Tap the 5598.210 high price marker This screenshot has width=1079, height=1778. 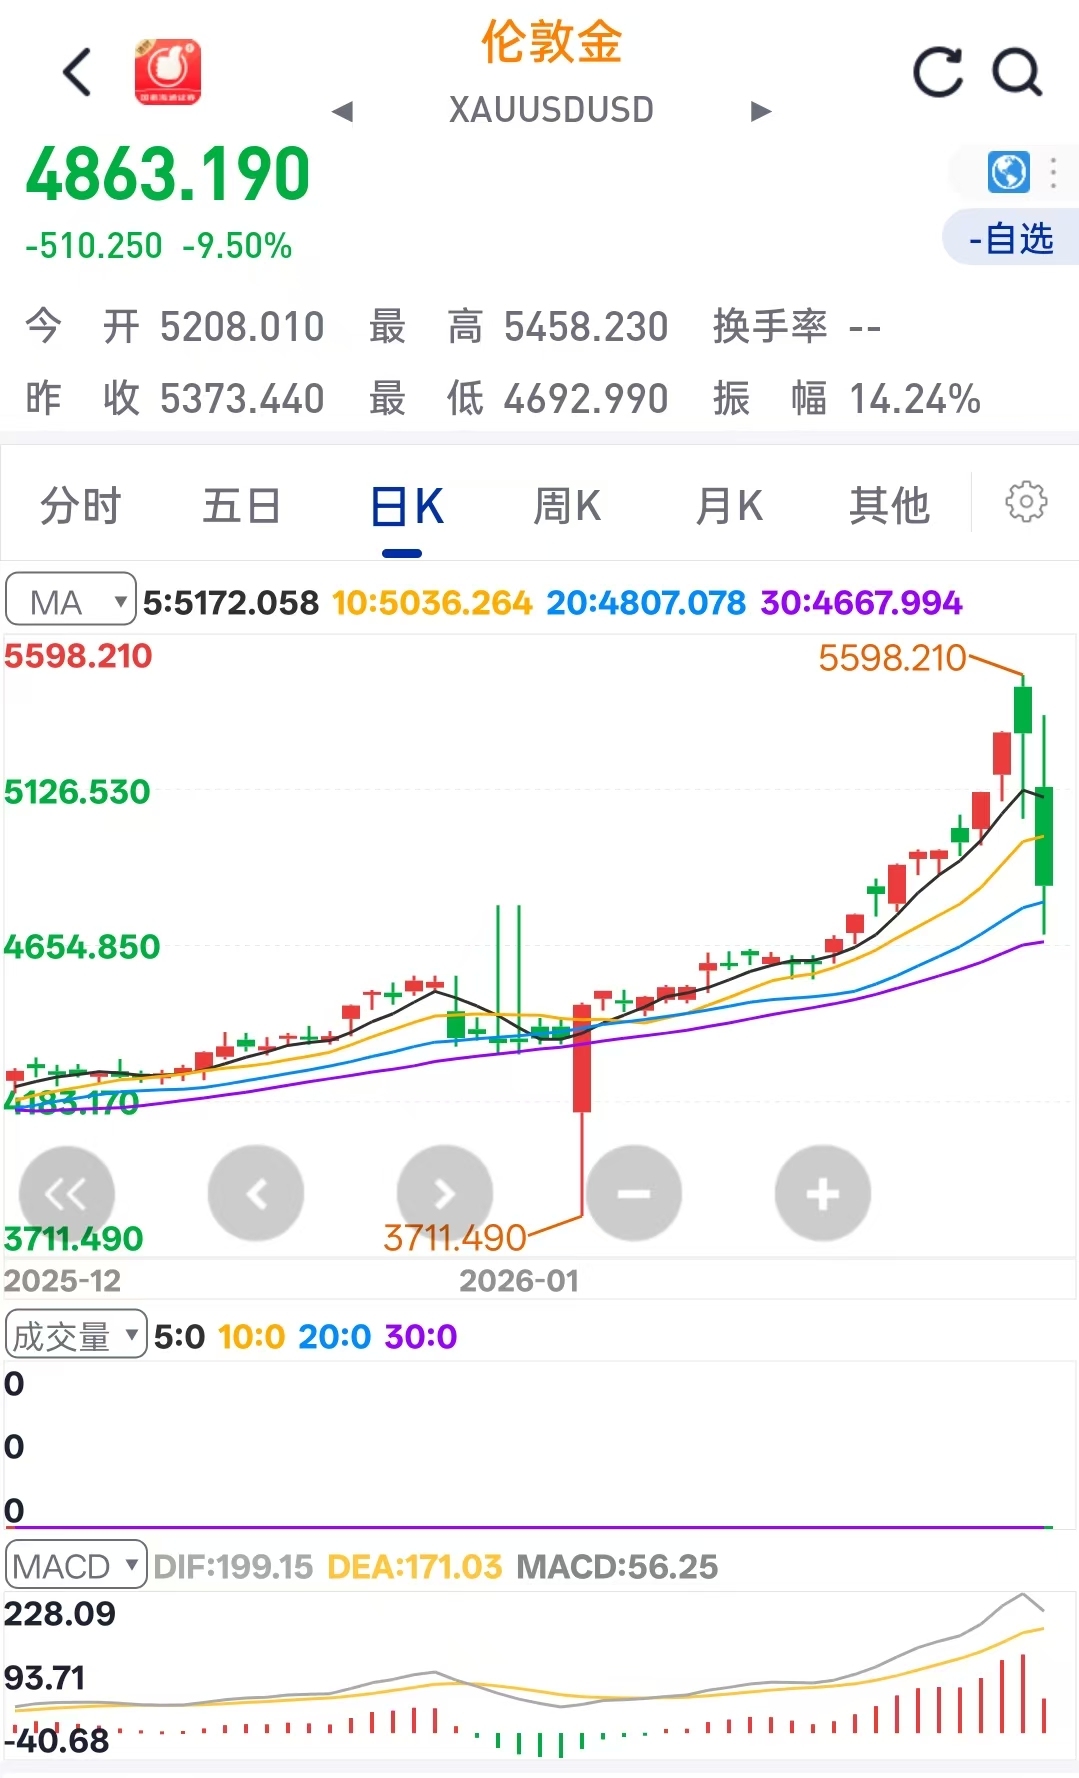(892, 658)
